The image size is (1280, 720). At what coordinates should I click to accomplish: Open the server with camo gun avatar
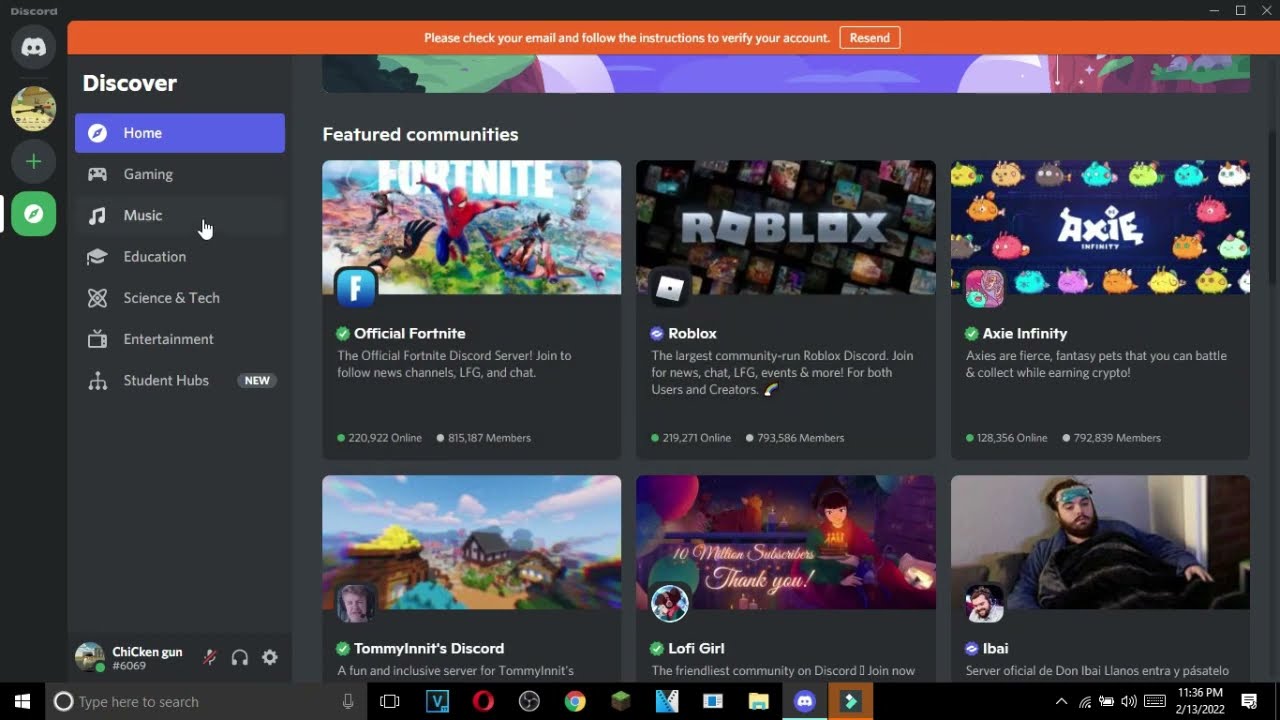pos(33,108)
